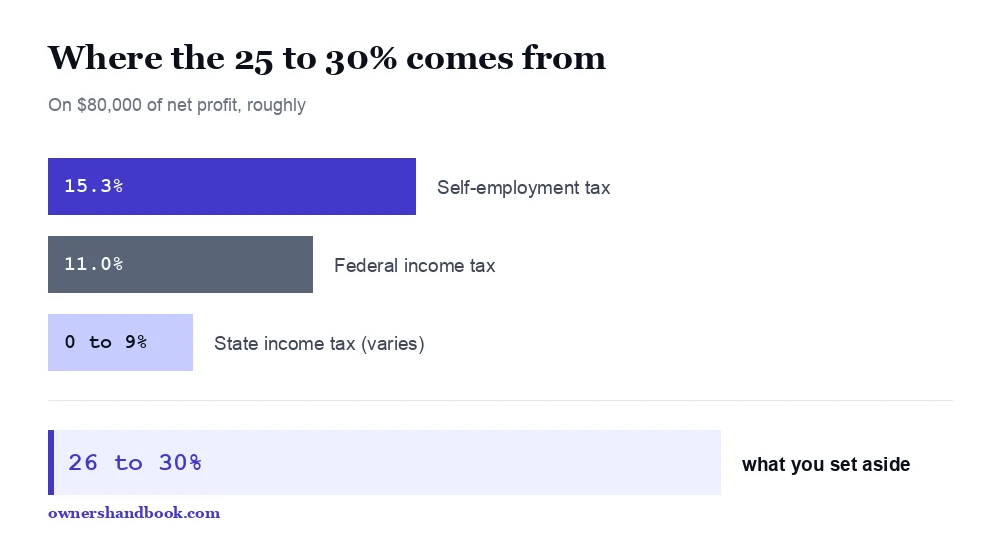The width and height of the screenshot is (1000, 548).
Task: Select the 15.3% self-employment tax bar
Action: (232, 186)
